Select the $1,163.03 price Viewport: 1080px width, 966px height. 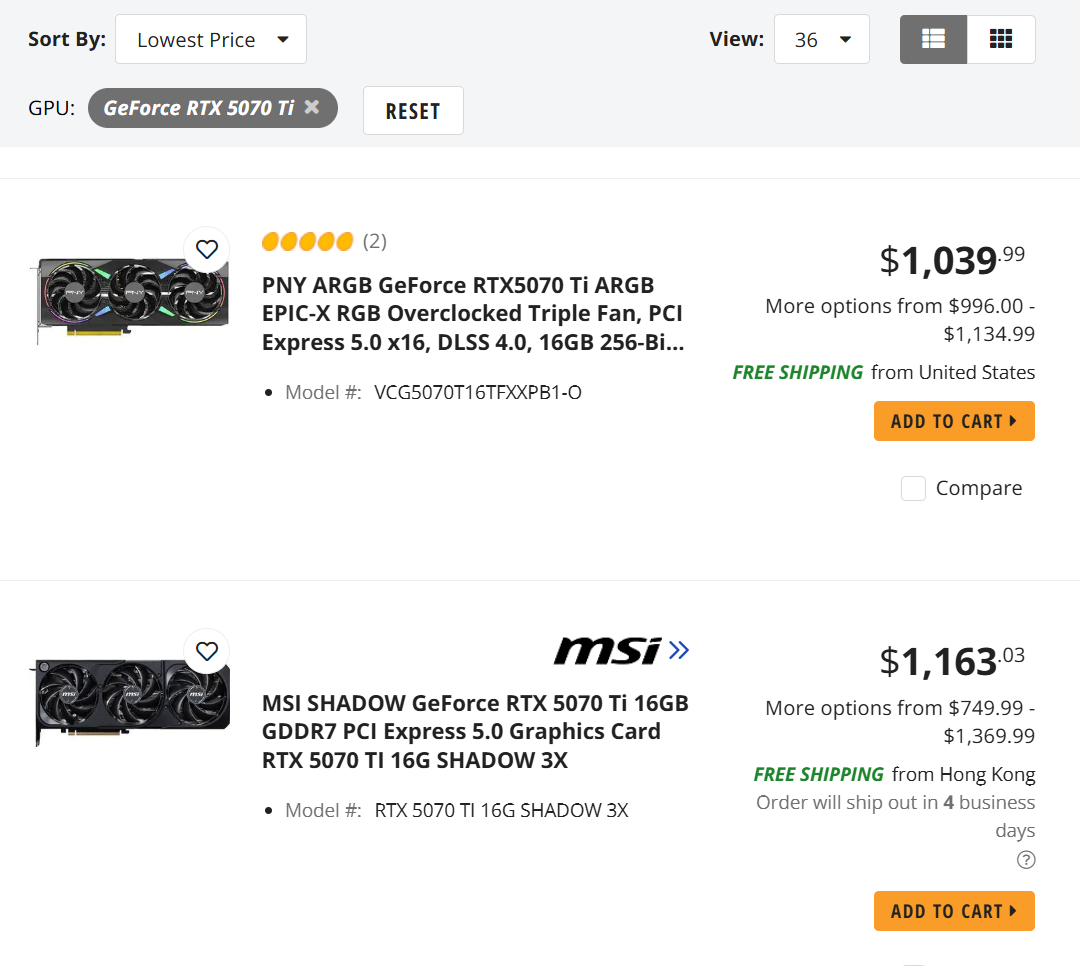coord(953,662)
